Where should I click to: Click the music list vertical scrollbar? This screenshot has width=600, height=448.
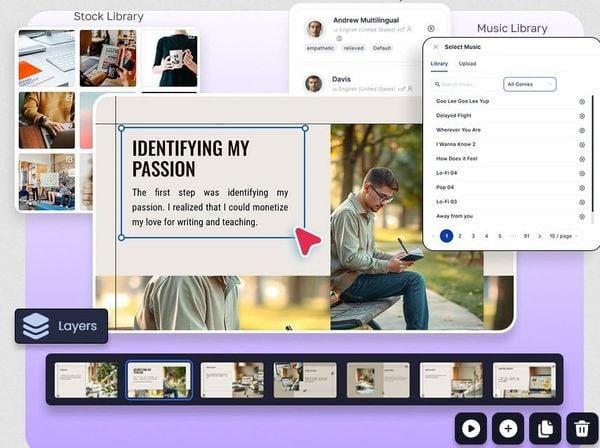(593, 153)
